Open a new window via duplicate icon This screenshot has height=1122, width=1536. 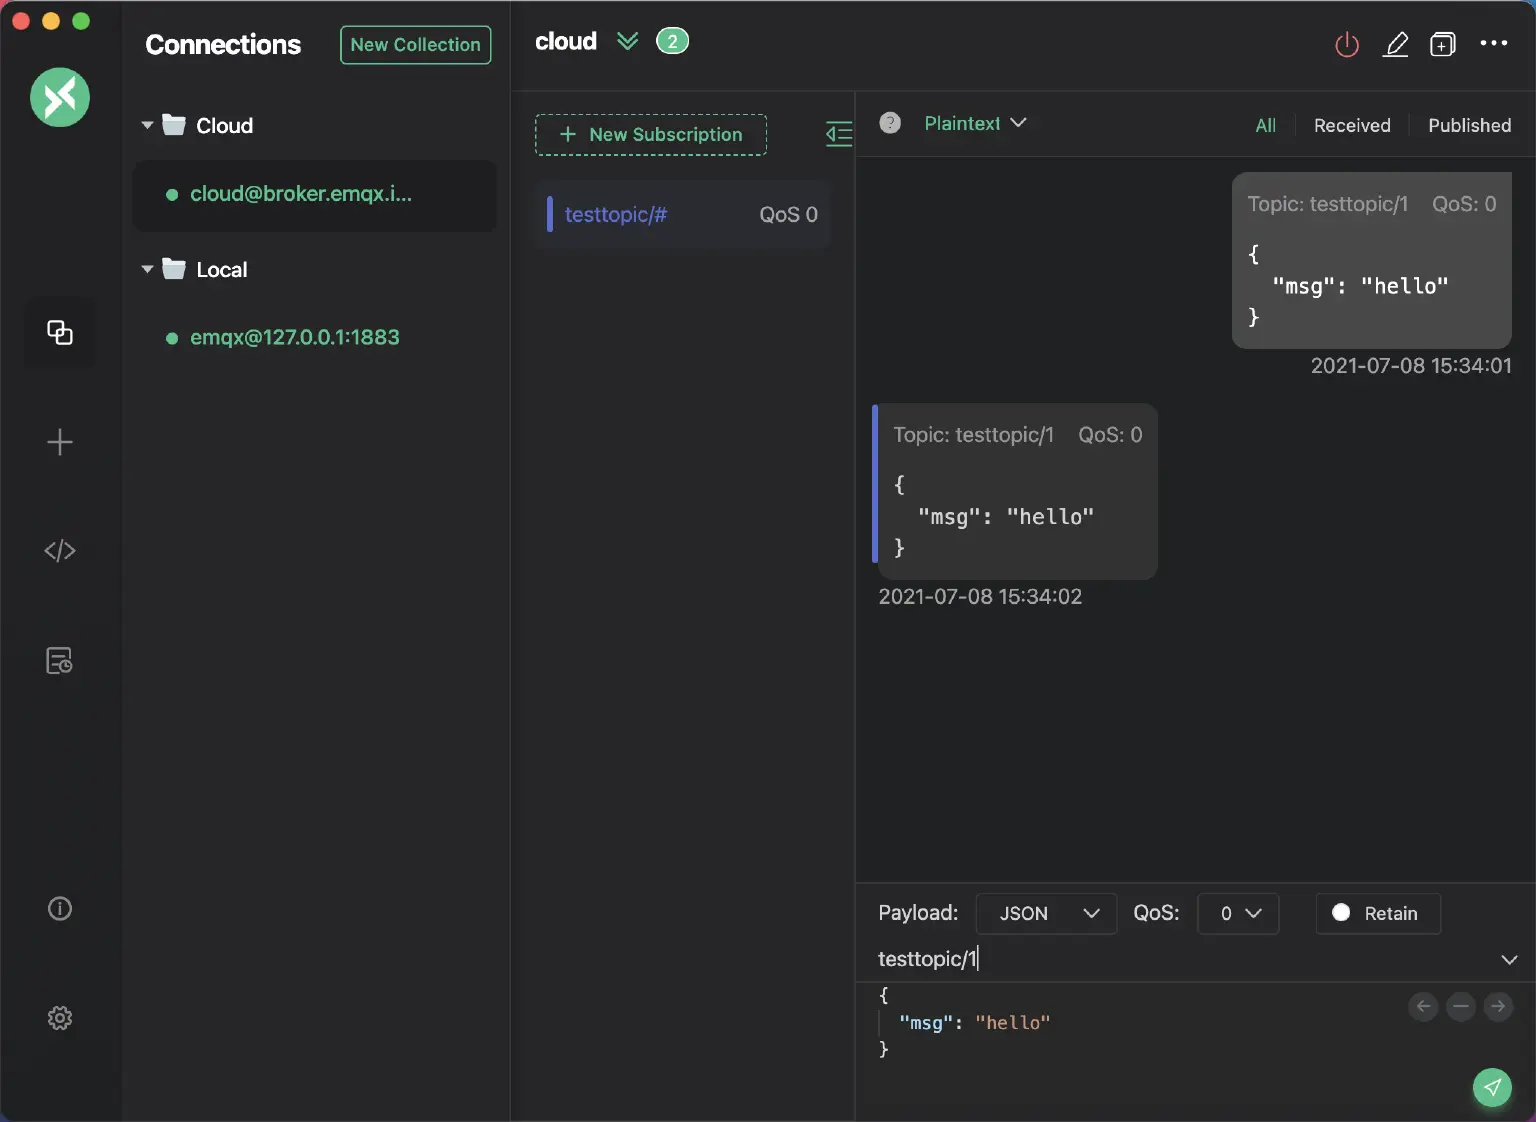1443,44
